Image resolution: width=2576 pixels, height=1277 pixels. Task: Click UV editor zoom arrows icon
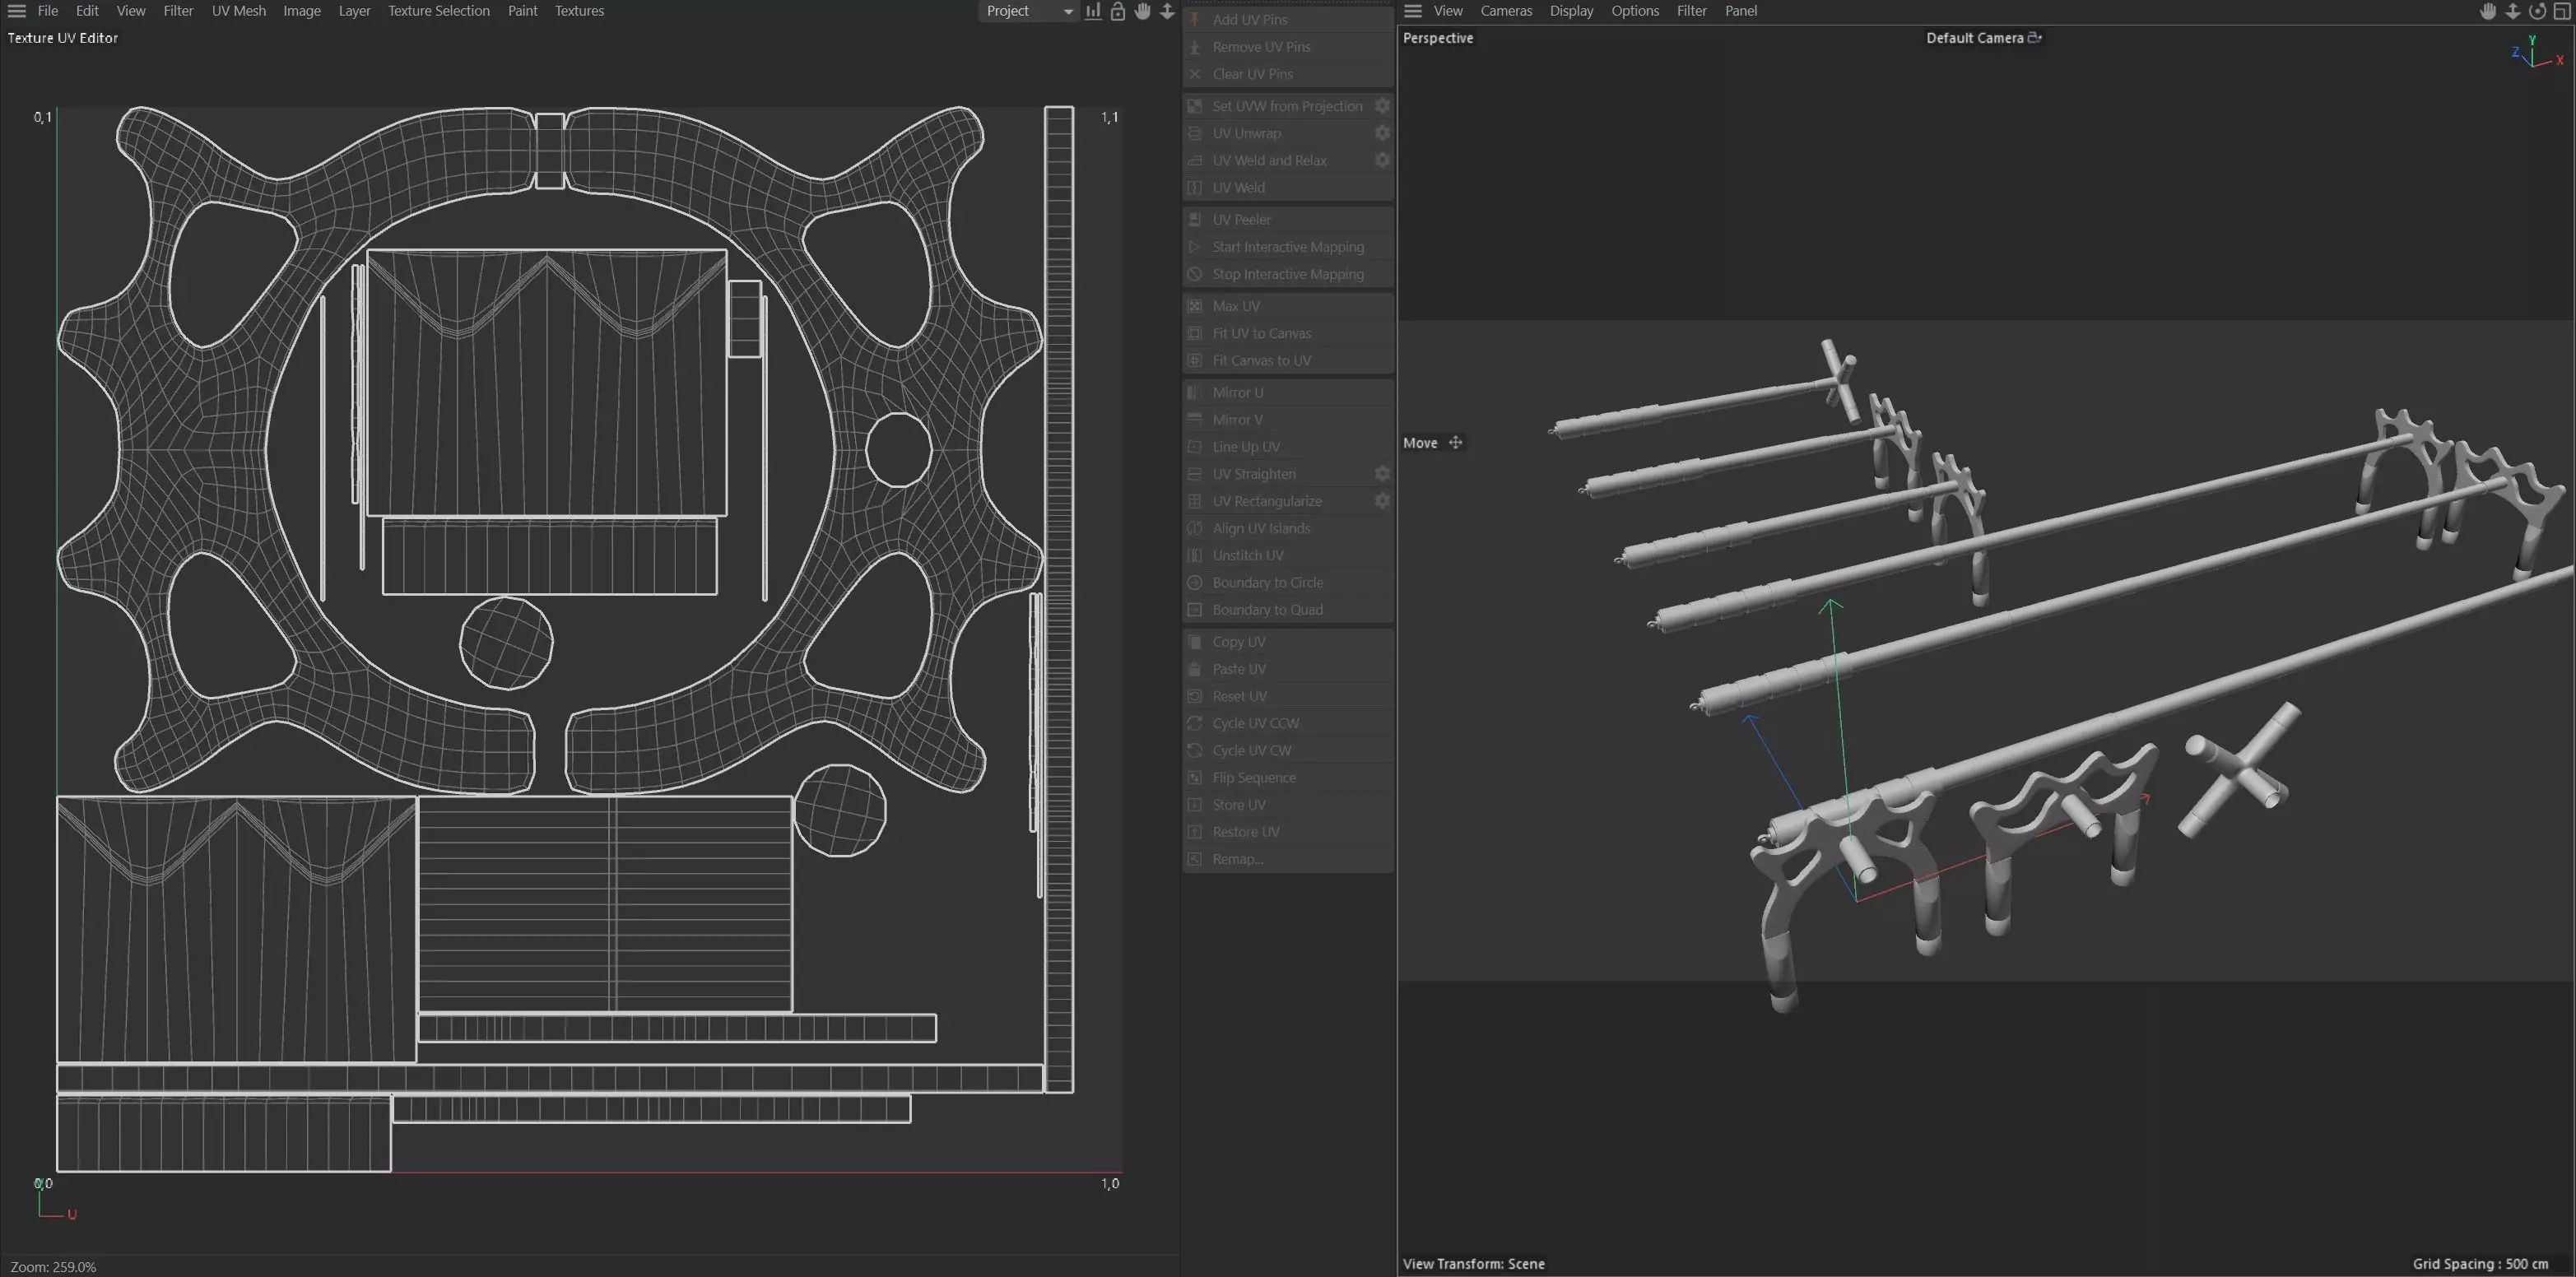(1167, 11)
